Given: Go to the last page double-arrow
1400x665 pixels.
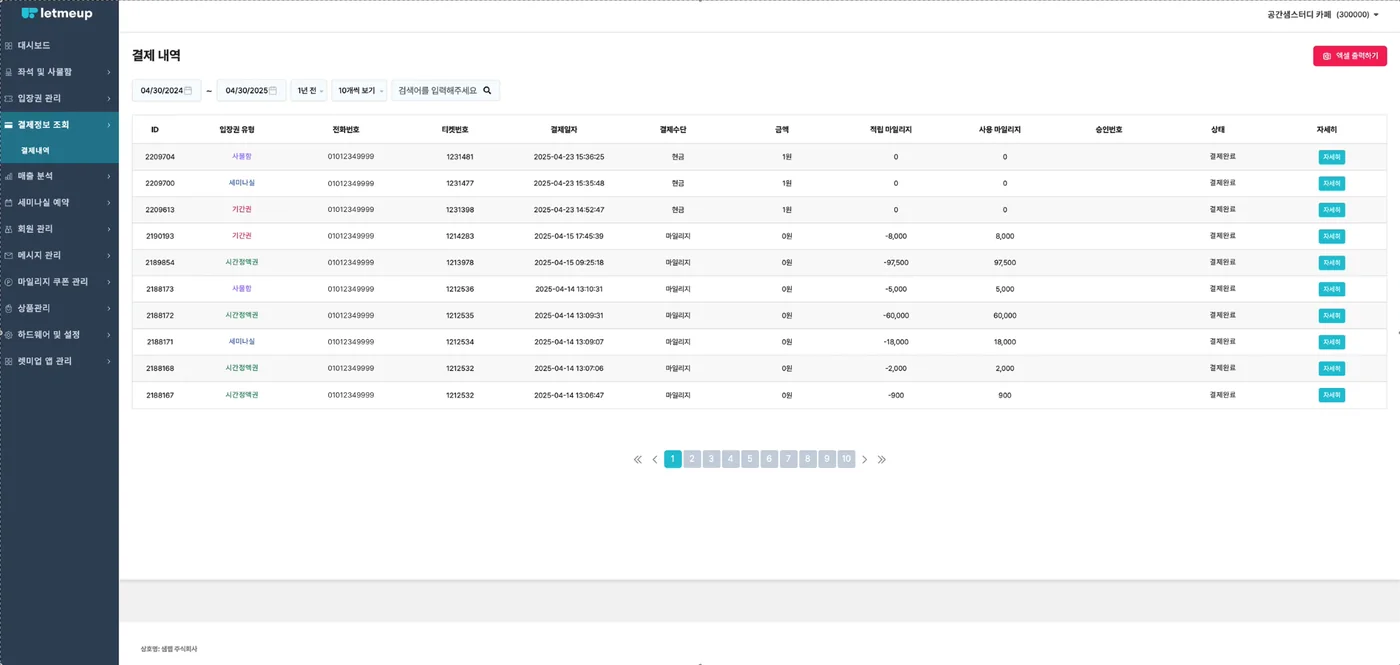Looking at the screenshot, I should [882, 459].
